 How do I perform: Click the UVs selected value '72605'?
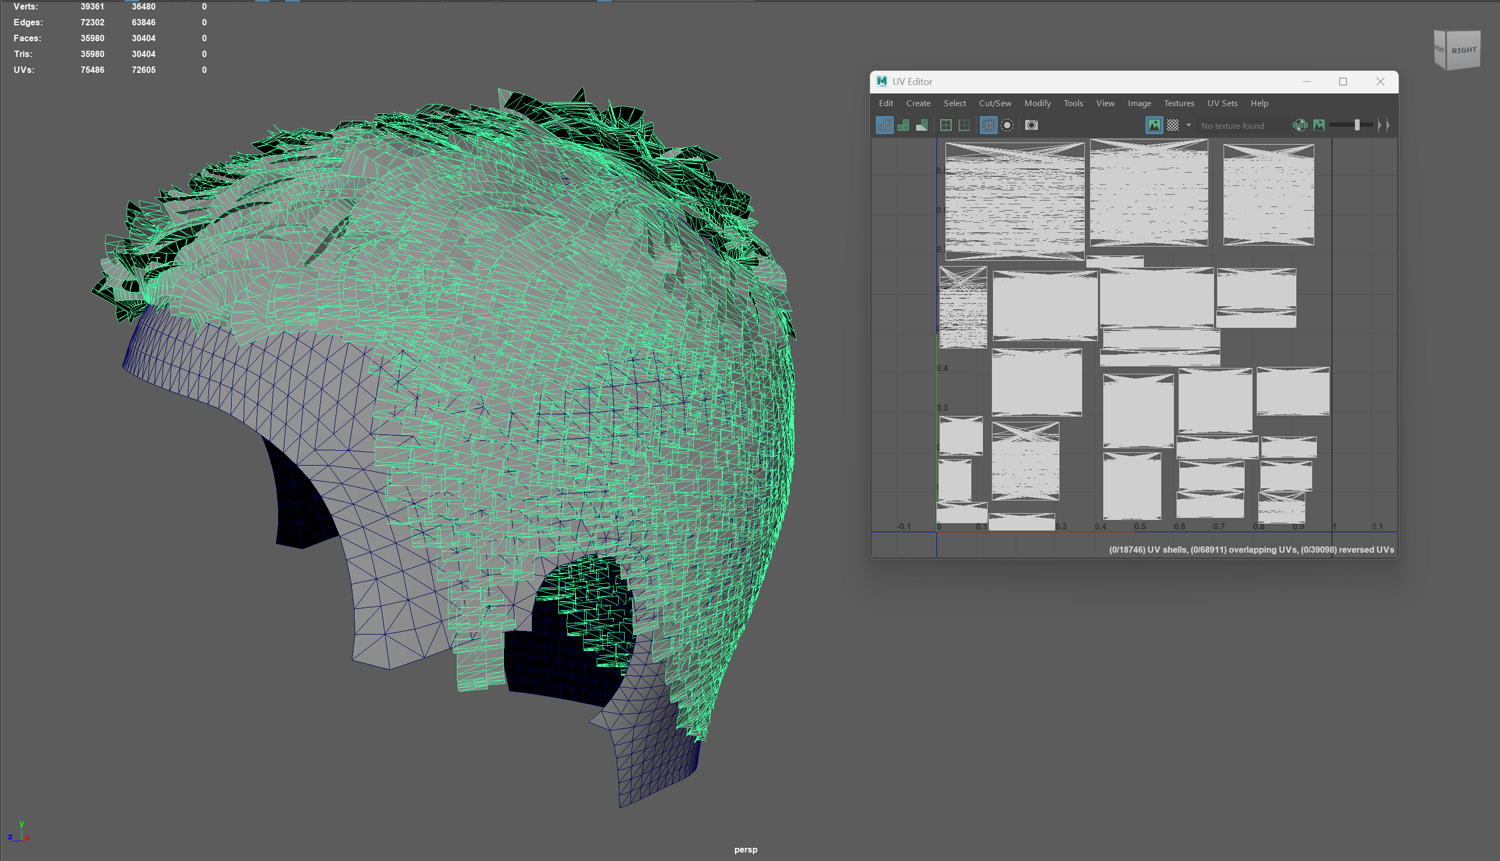coord(143,70)
